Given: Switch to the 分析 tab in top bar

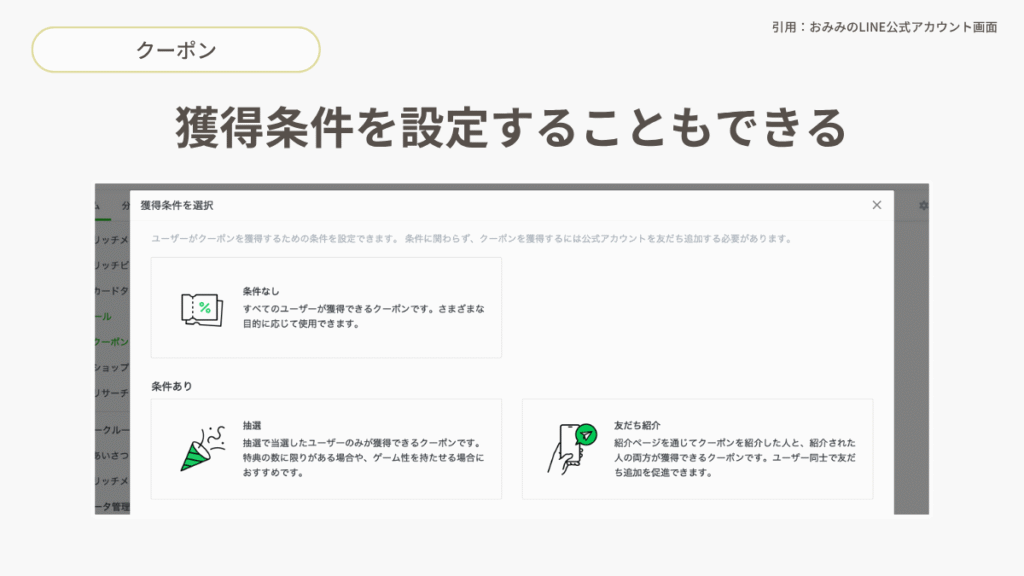Looking at the screenshot, I should point(125,205).
